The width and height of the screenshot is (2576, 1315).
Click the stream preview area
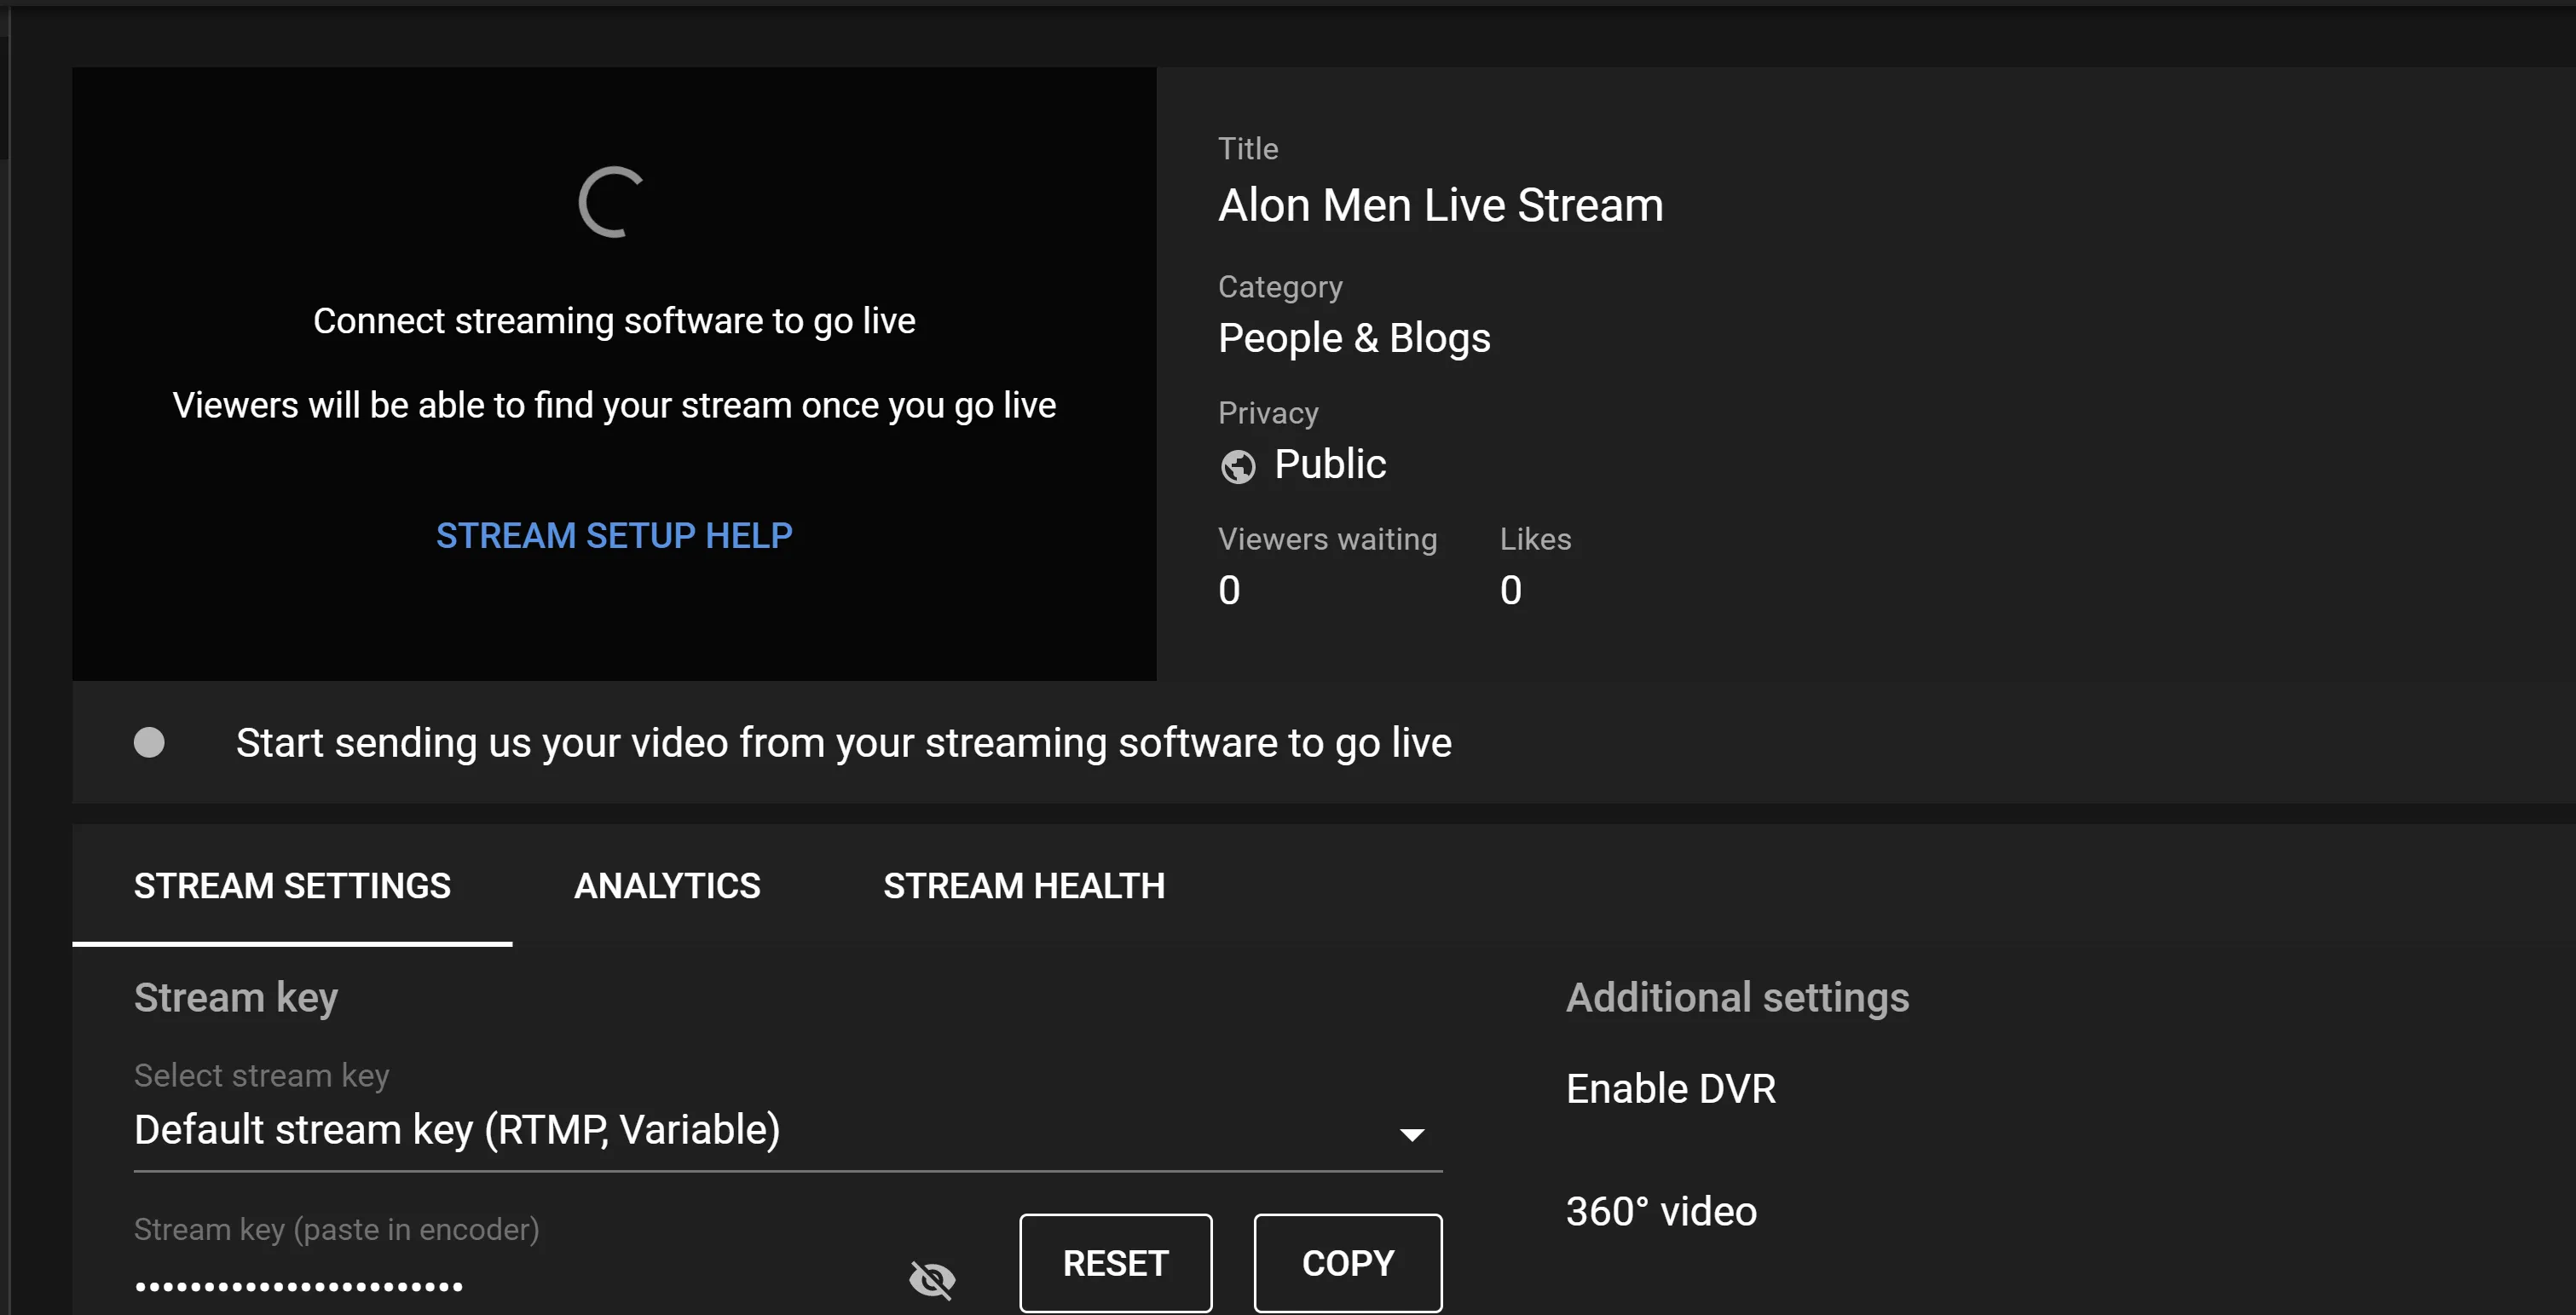614,374
